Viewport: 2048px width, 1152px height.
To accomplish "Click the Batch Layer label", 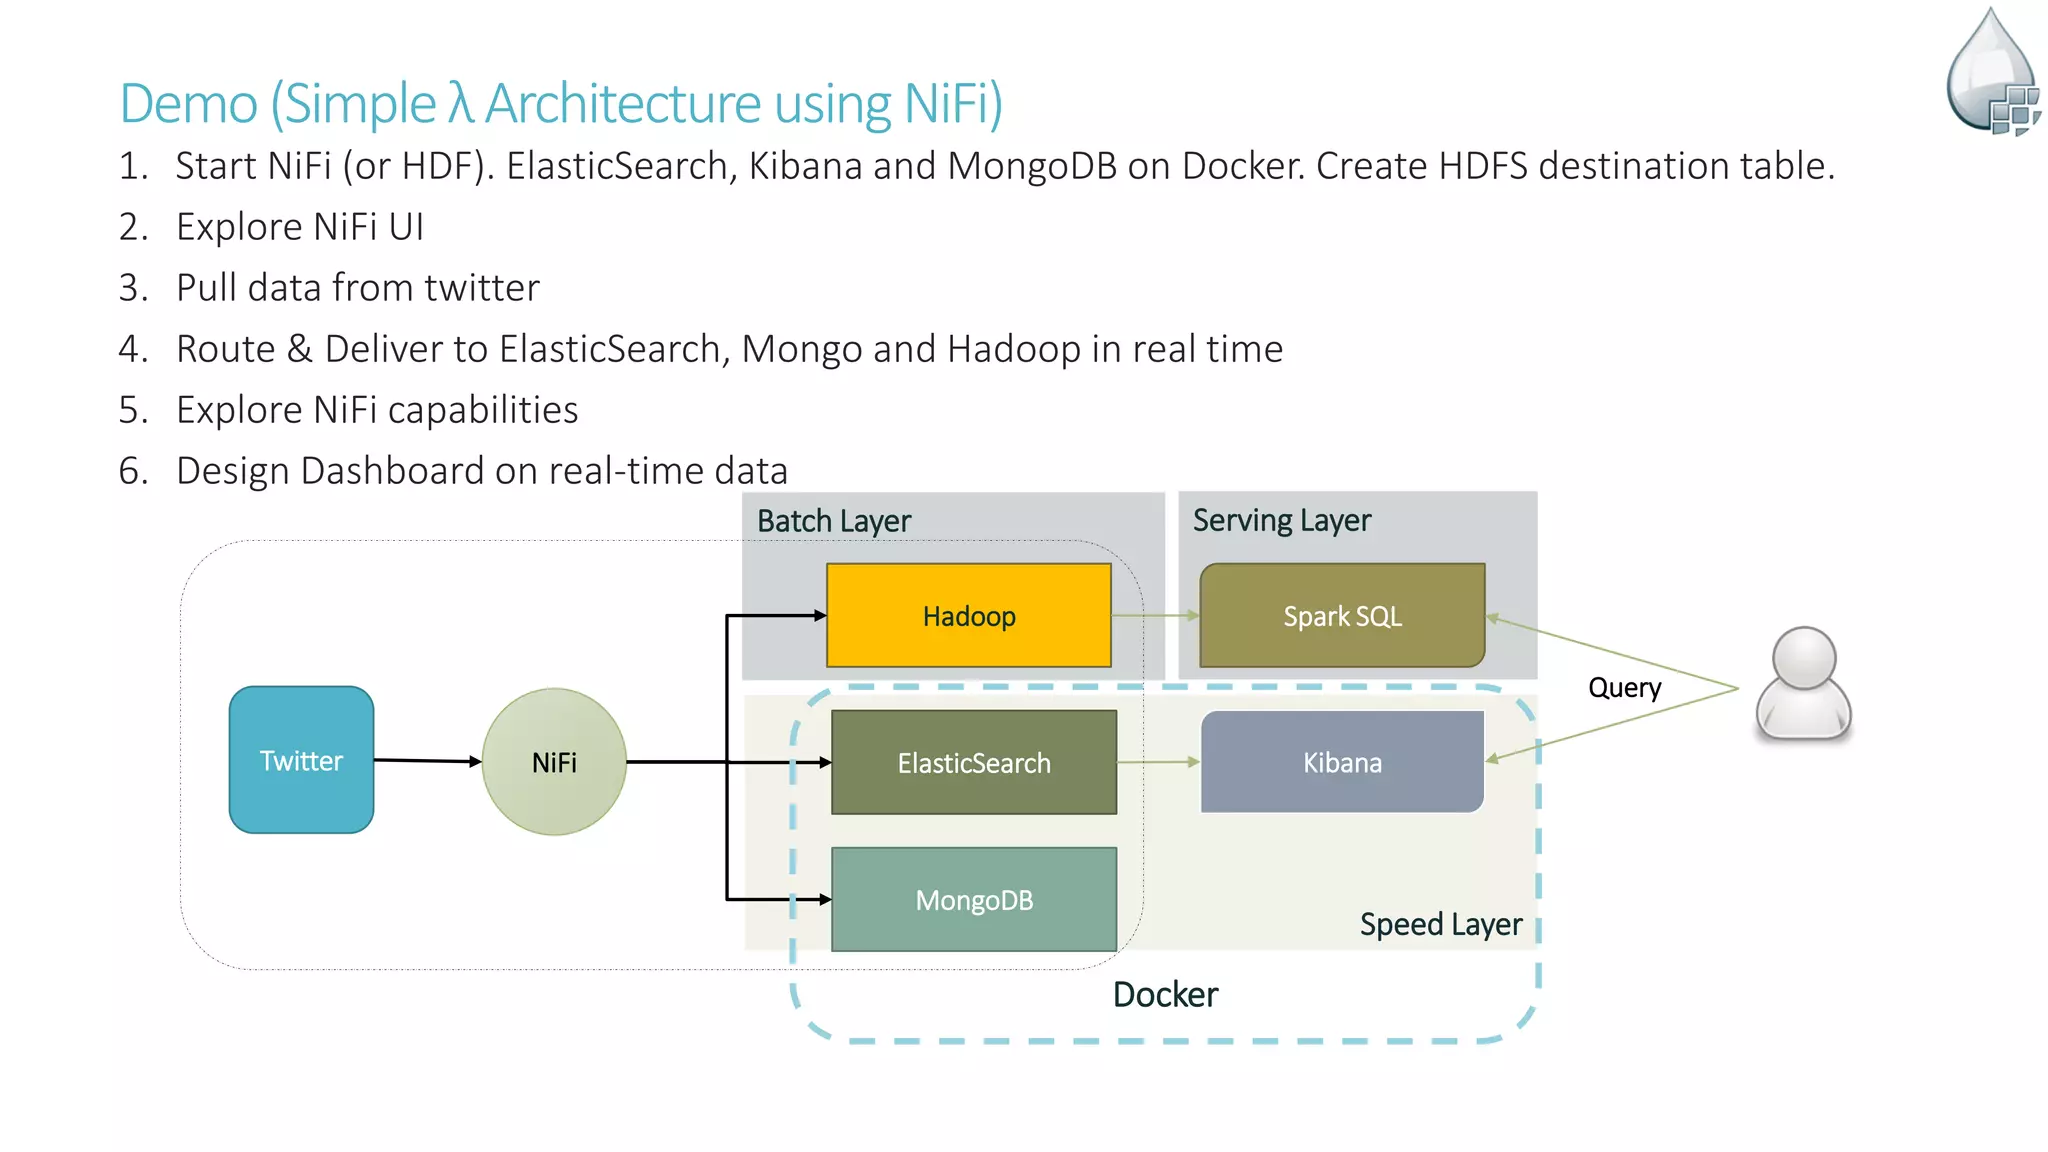I will pos(834,521).
